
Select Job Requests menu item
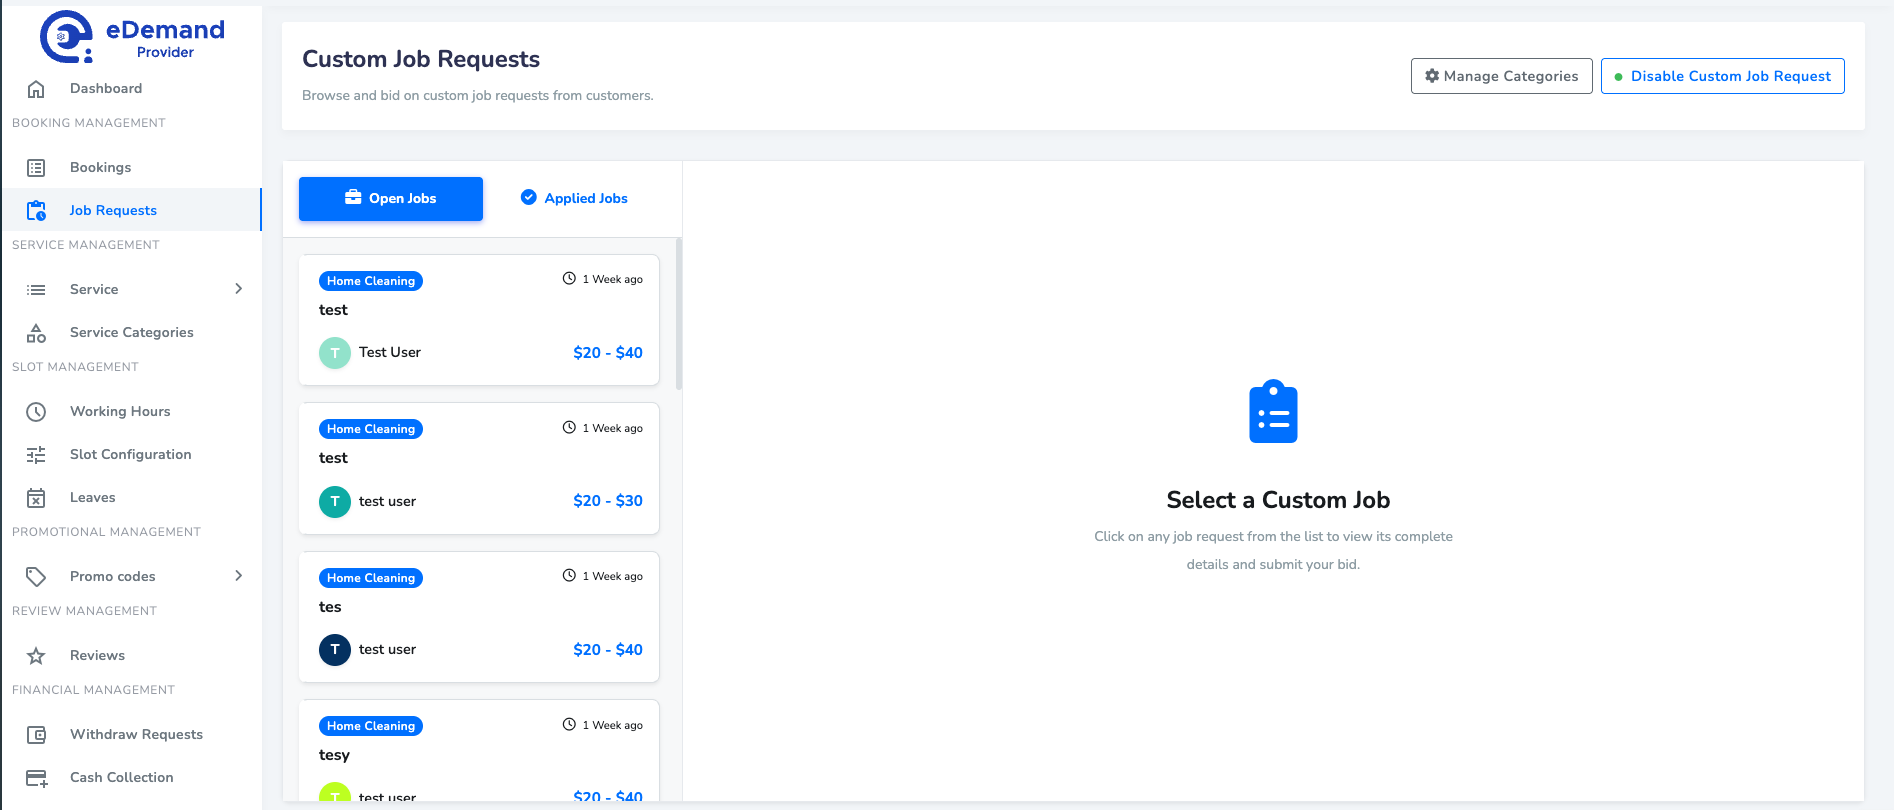(x=131, y=210)
